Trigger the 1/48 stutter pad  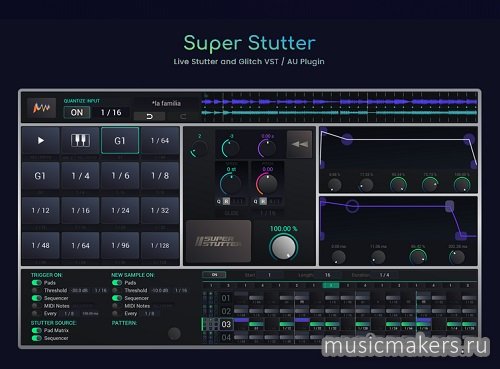click(x=41, y=245)
